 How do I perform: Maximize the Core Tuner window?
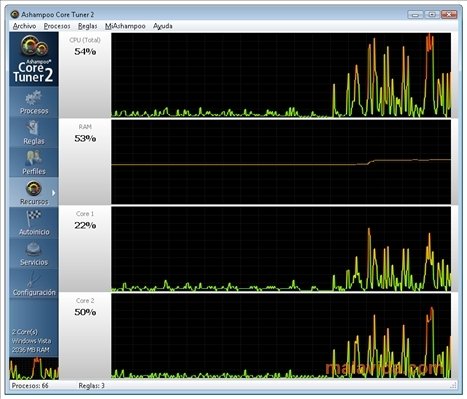click(x=432, y=14)
